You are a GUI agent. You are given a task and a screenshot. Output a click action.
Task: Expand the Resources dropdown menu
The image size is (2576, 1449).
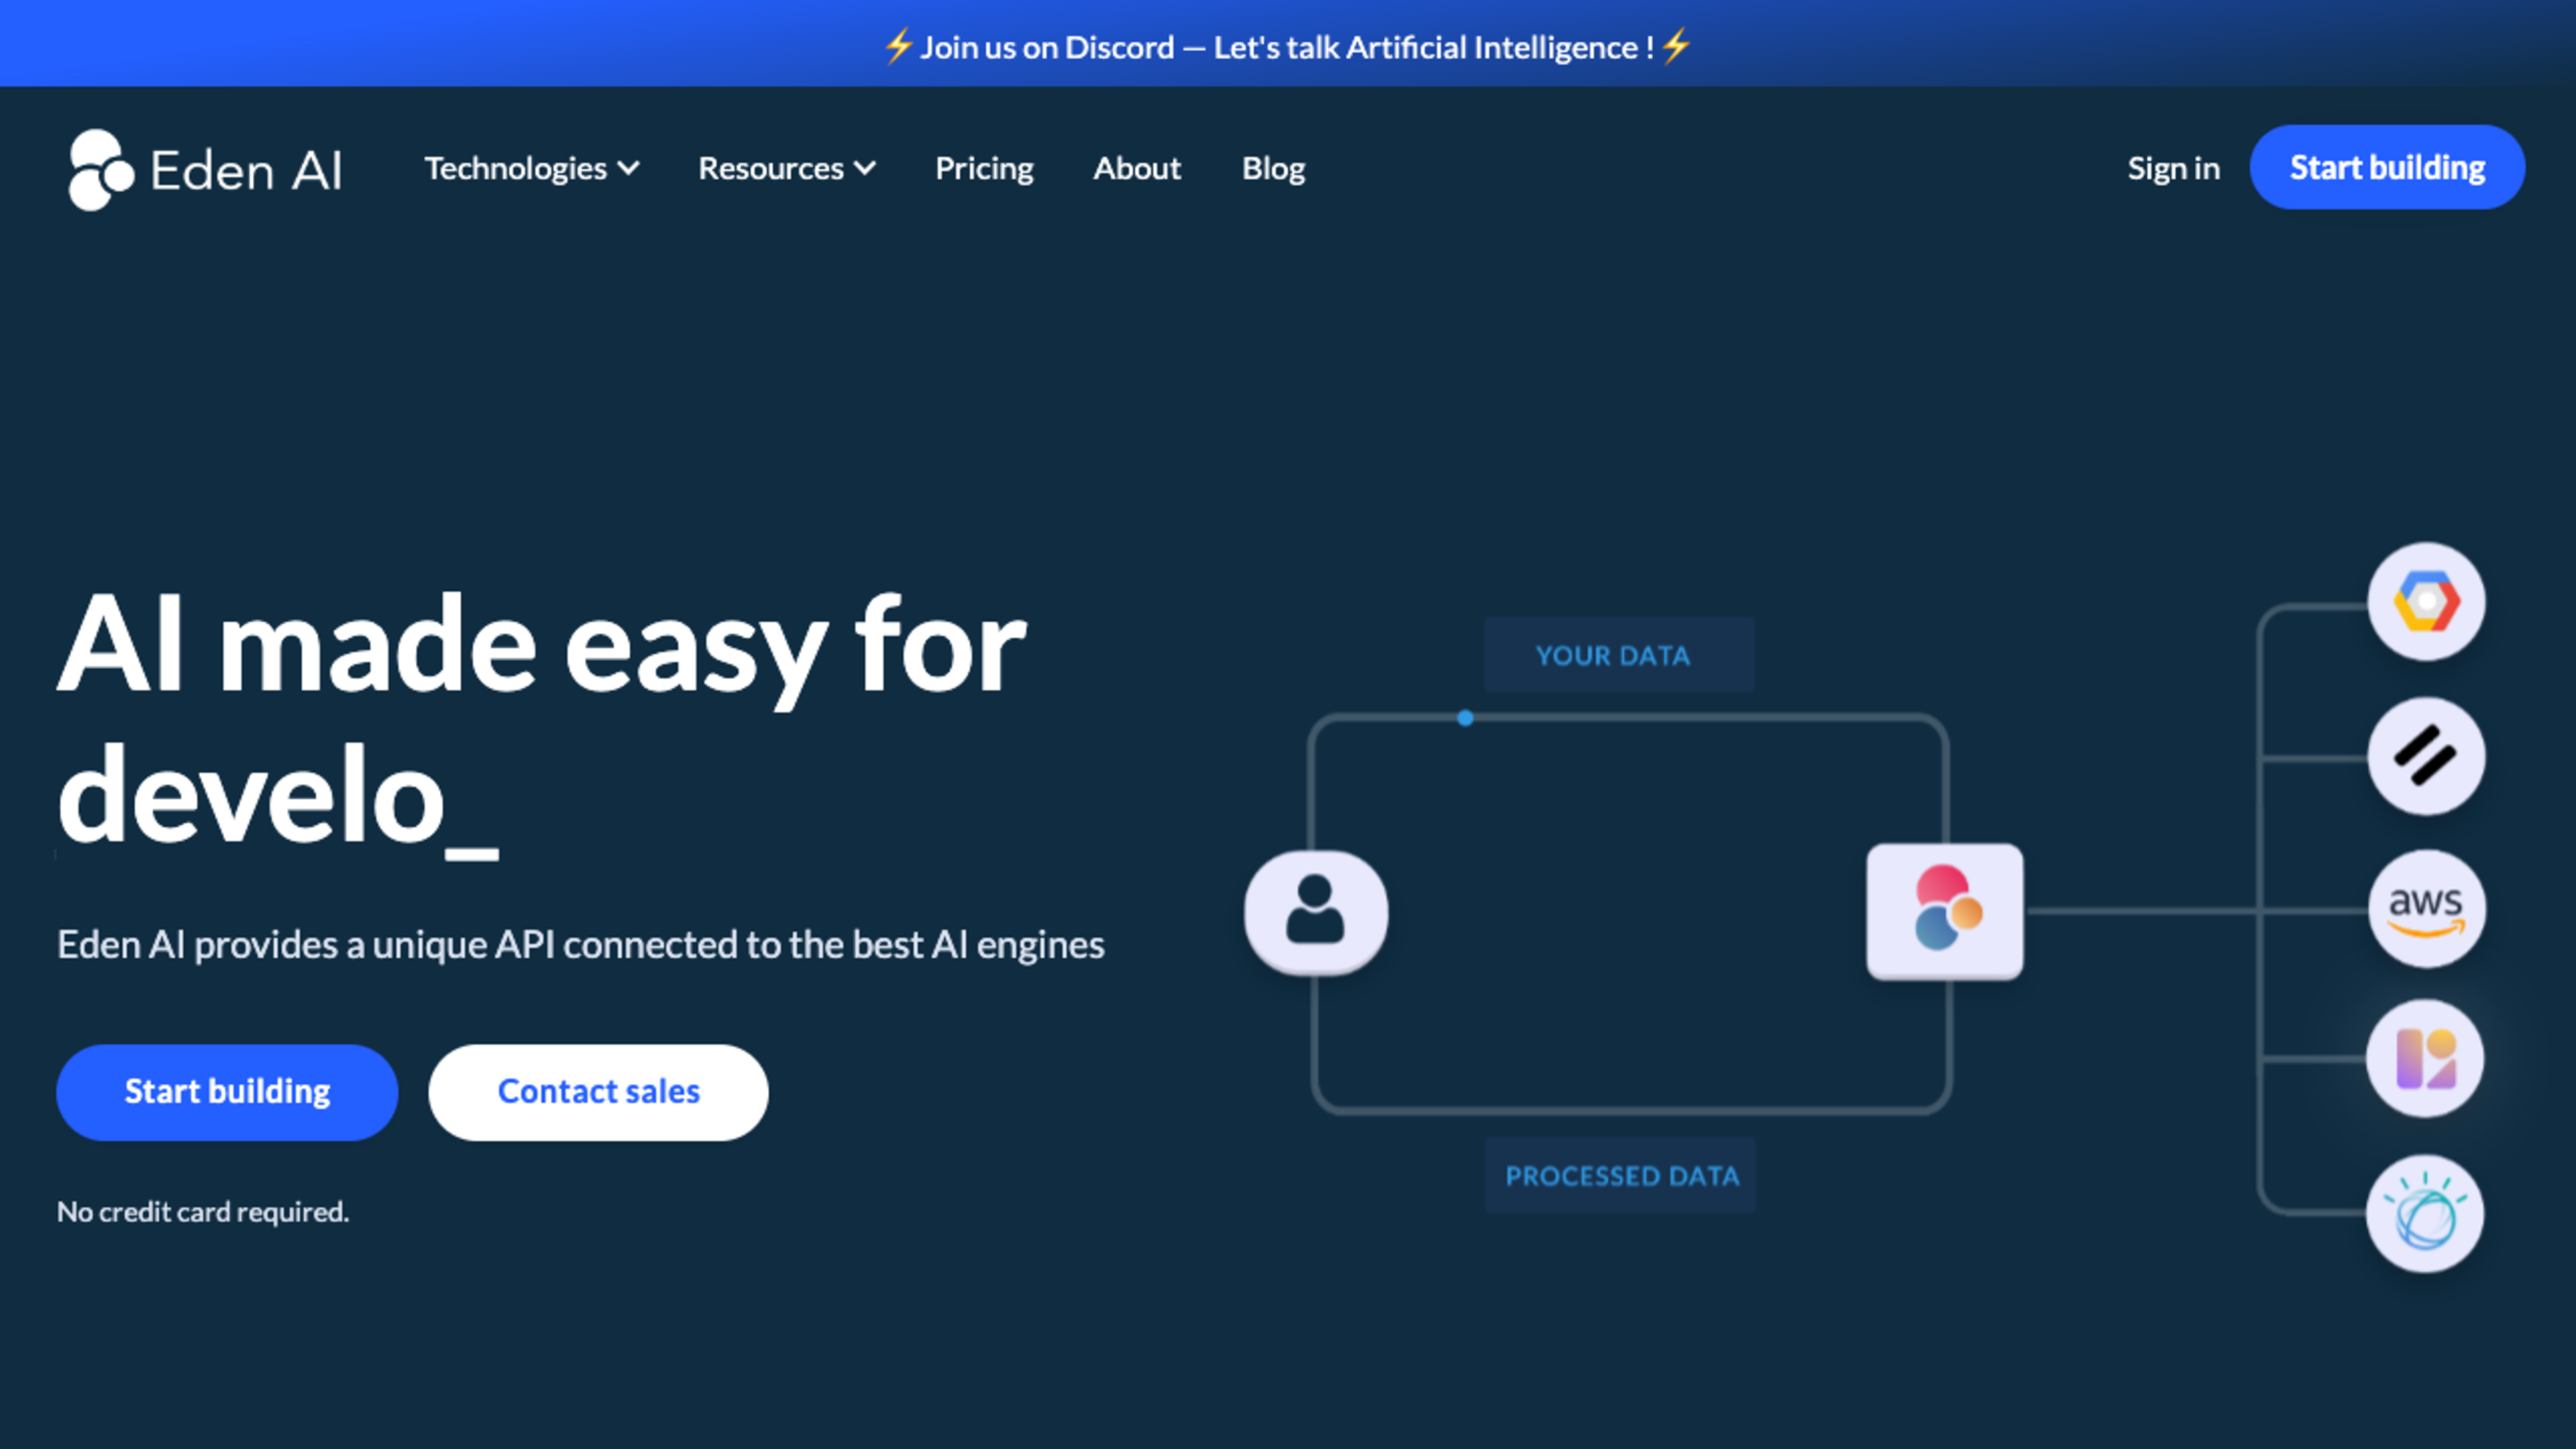click(x=787, y=168)
